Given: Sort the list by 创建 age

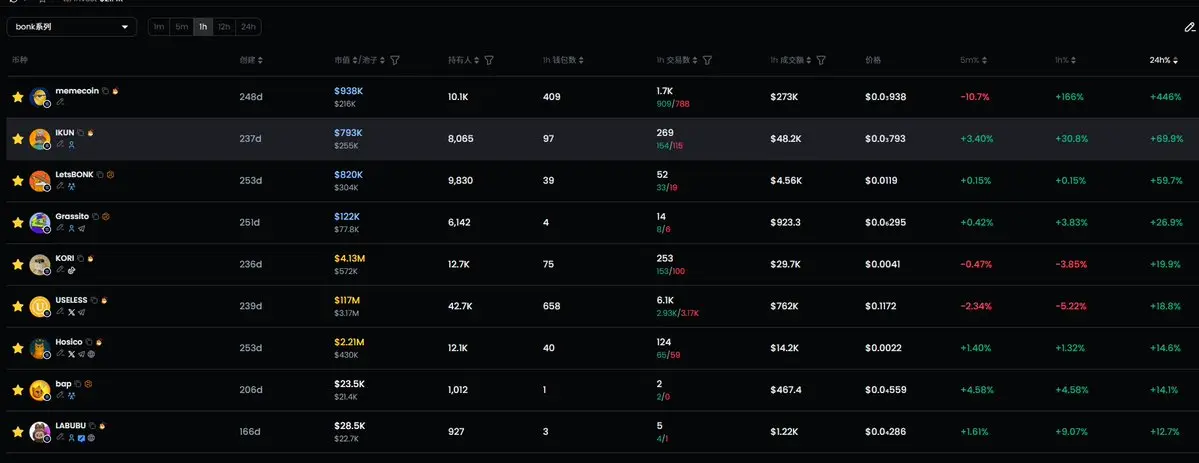Looking at the screenshot, I should pos(251,60).
